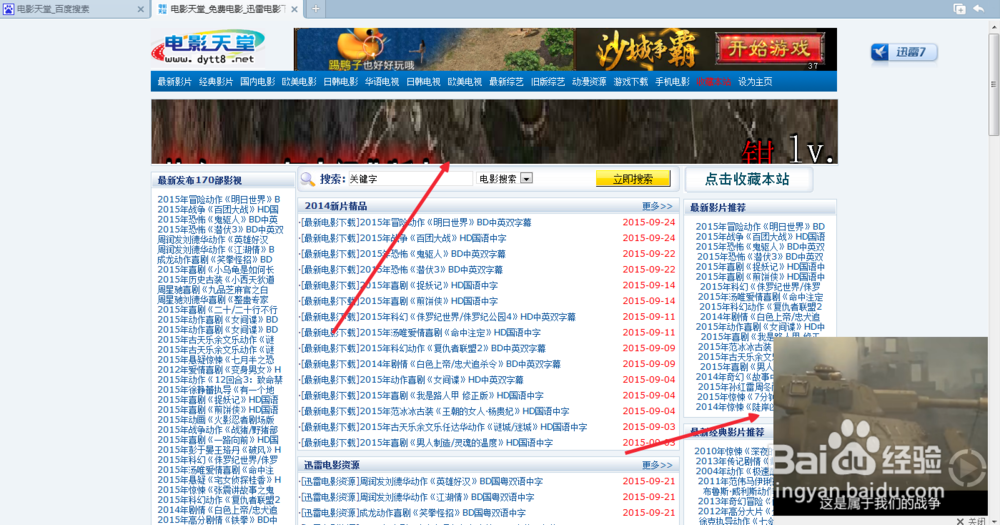
Task: Open left sidebar 《一路向前》HD国 link
Action: 218,440
